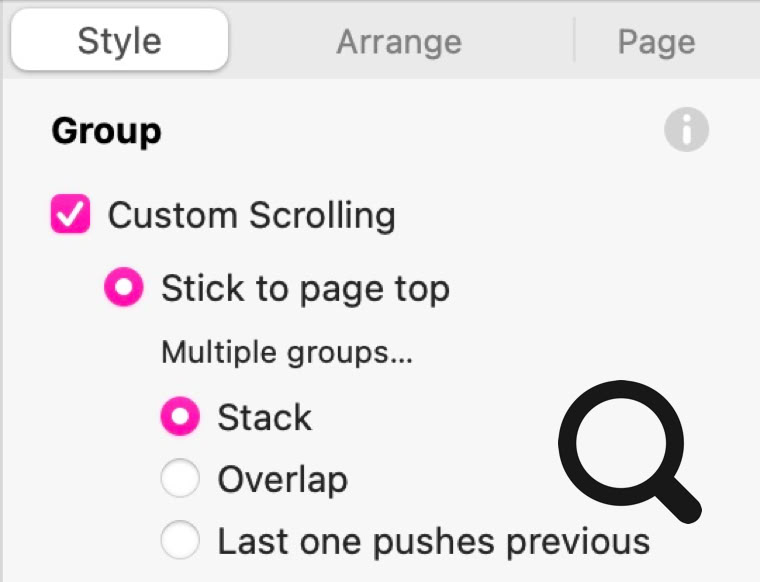Click the divider between Arrange and Page
Viewport: 760px width, 582px height.
[x=574, y=42]
